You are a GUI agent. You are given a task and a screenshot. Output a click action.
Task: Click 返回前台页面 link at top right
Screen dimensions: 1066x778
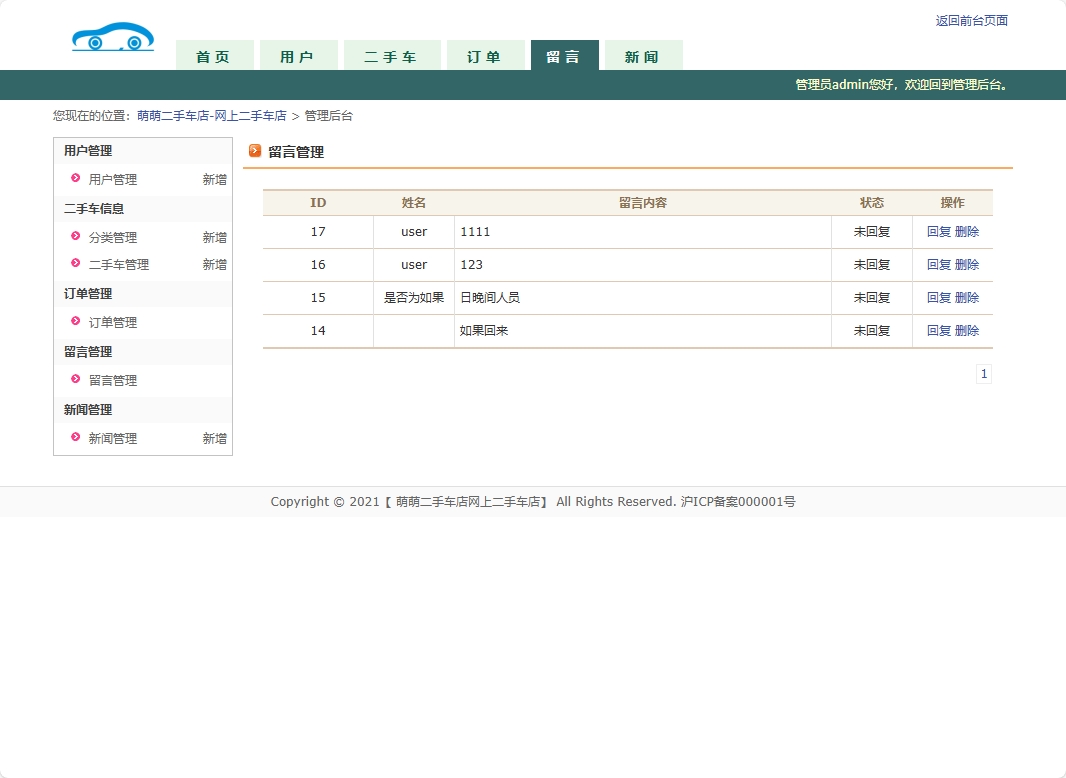[971, 21]
